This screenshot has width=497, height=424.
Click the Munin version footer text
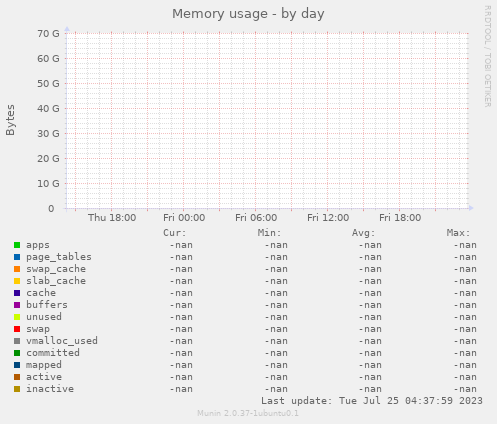pyautogui.click(x=248, y=413)
